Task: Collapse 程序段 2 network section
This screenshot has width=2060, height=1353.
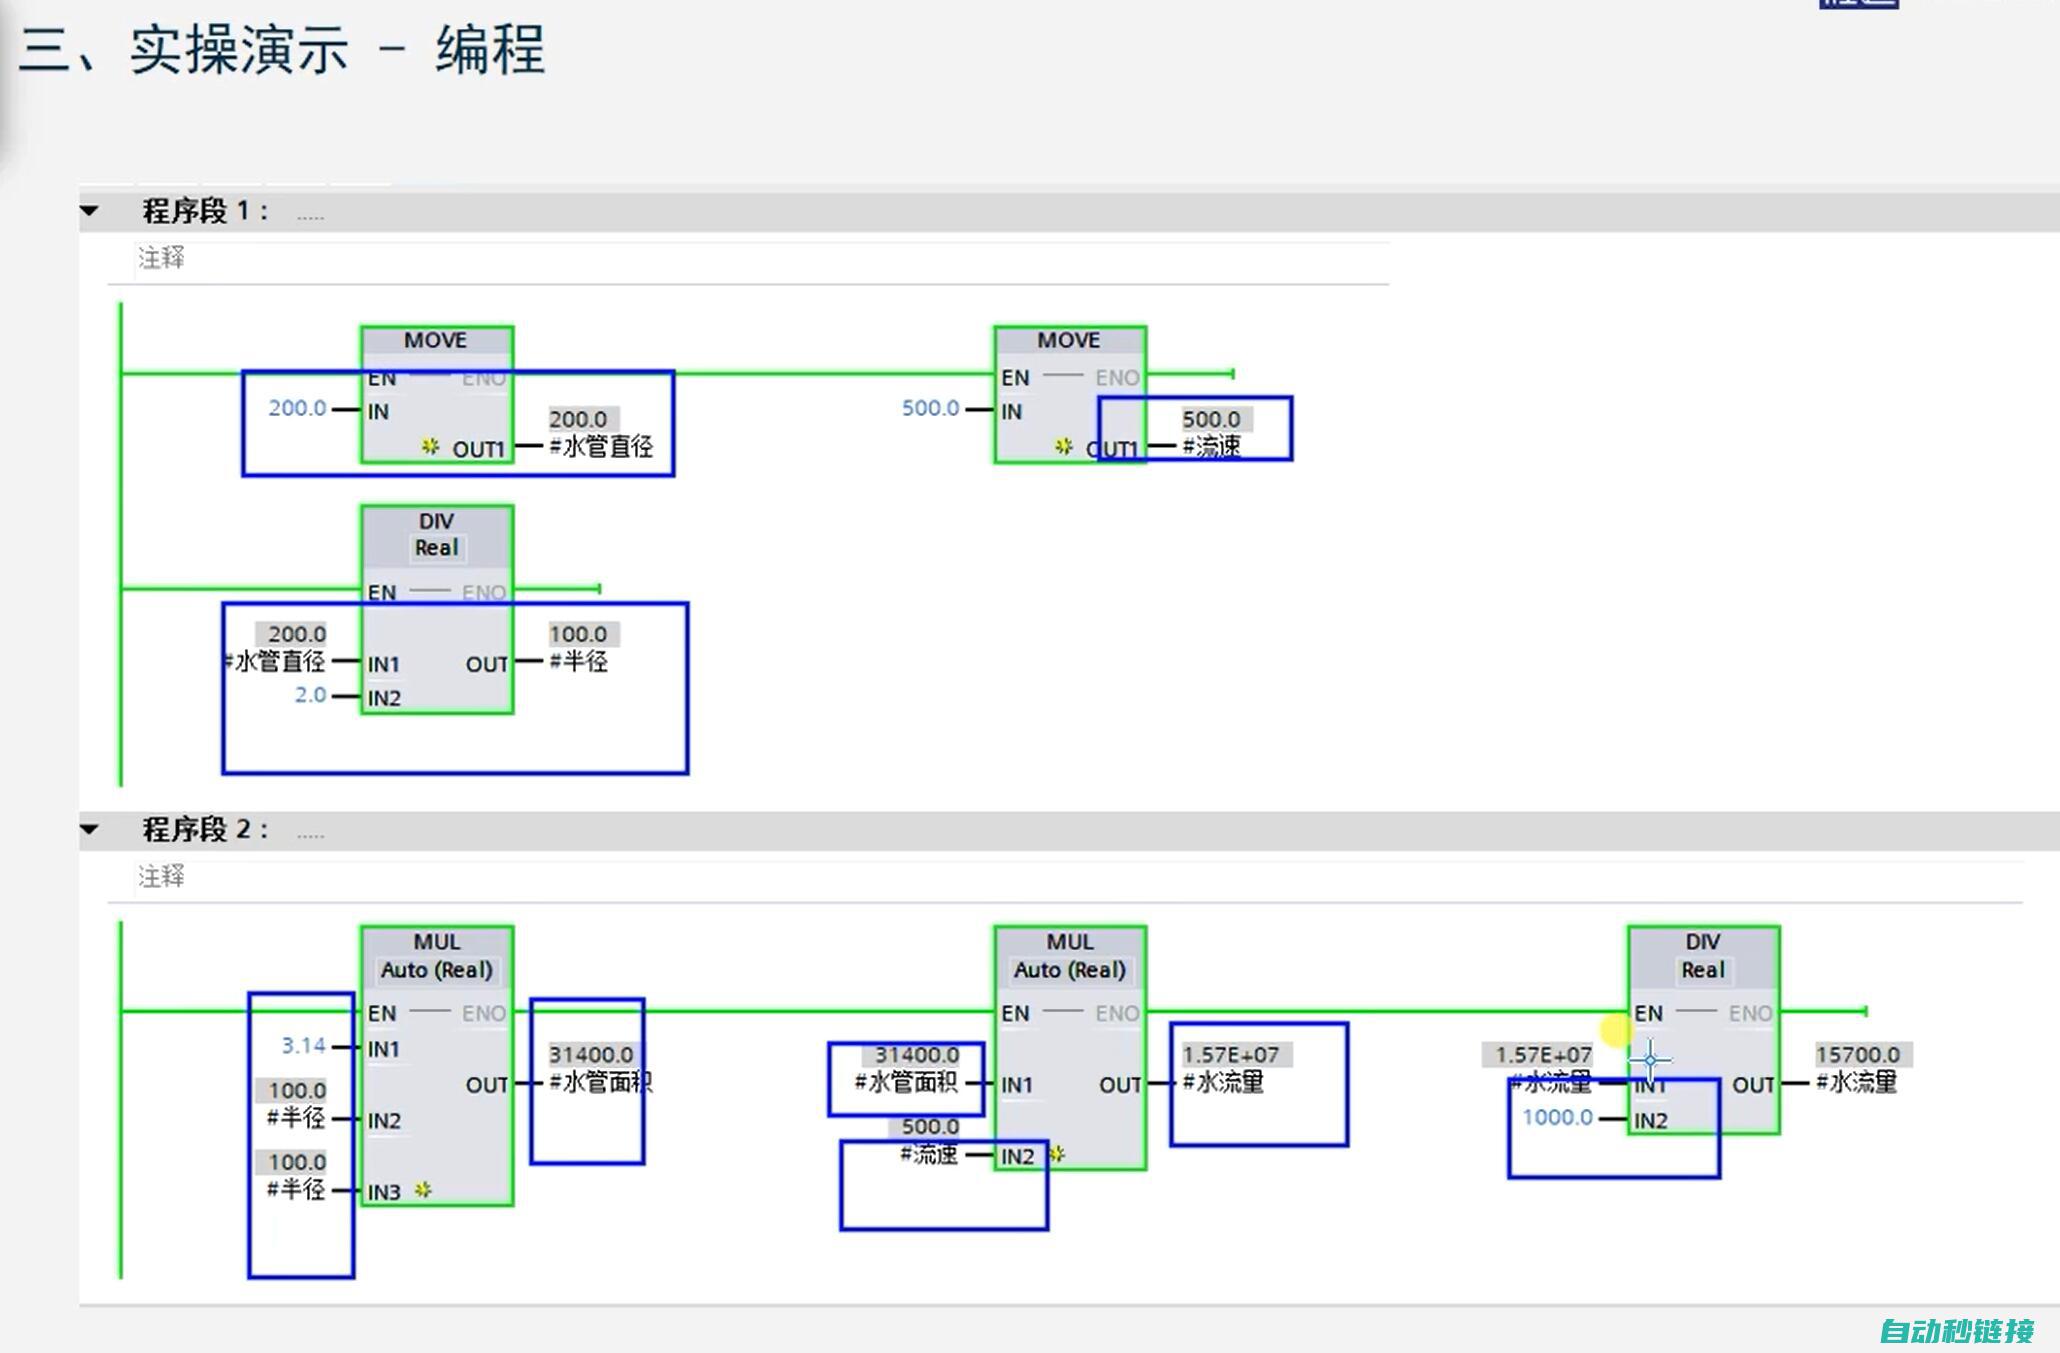Action: (89, 829)
